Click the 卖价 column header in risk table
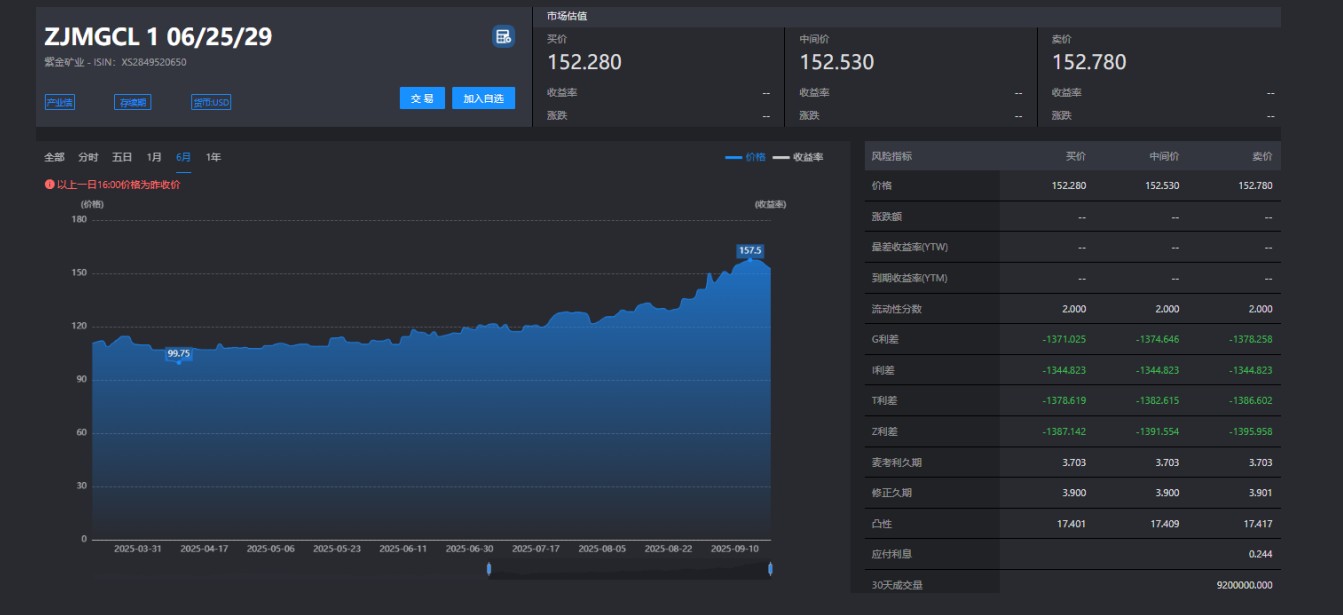Viewport: 1343px width, 615px height. click(1262, 156)
